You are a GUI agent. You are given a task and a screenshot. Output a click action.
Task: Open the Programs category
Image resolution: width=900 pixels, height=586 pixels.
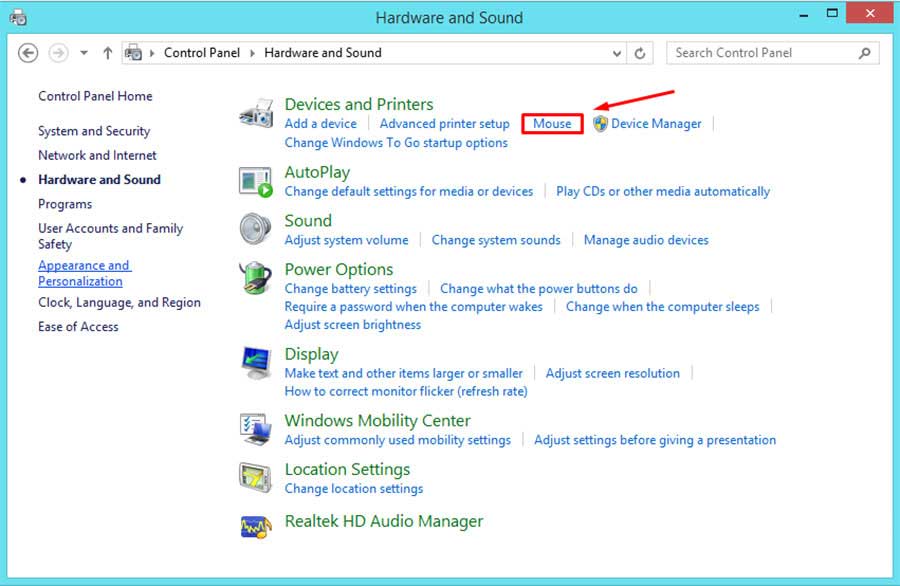pyautogui.click(x=65, y=204)
